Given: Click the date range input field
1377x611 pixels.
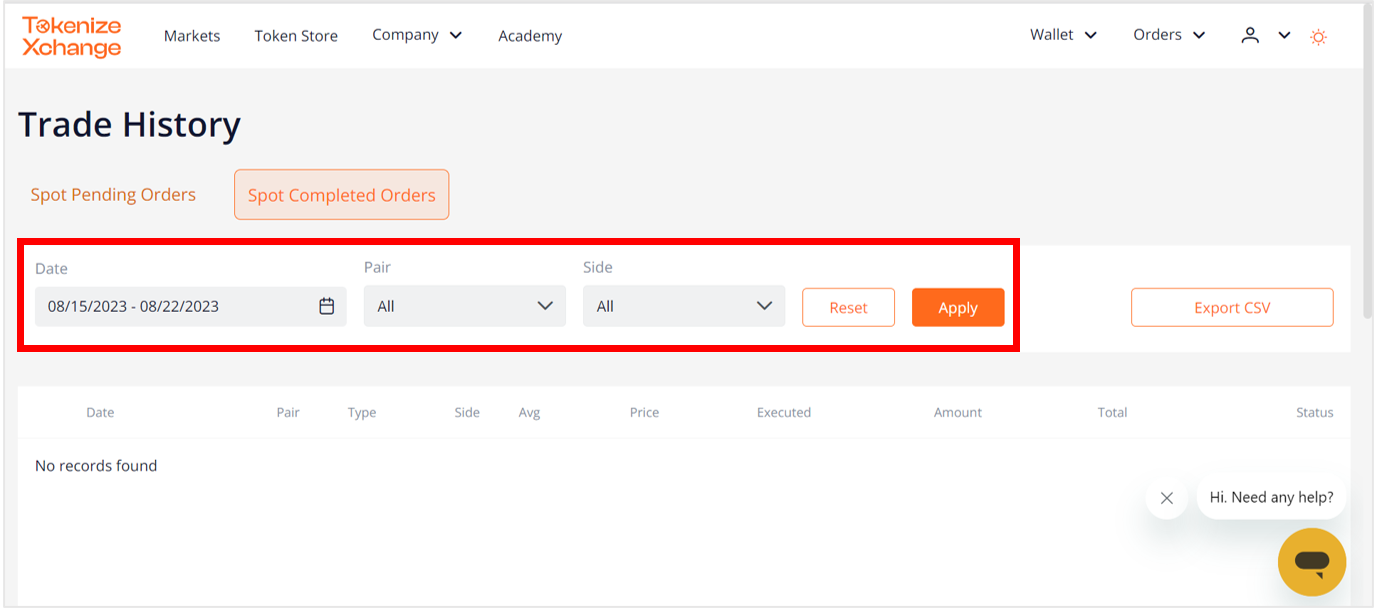Looking at the screenshot, I should 191,306.
